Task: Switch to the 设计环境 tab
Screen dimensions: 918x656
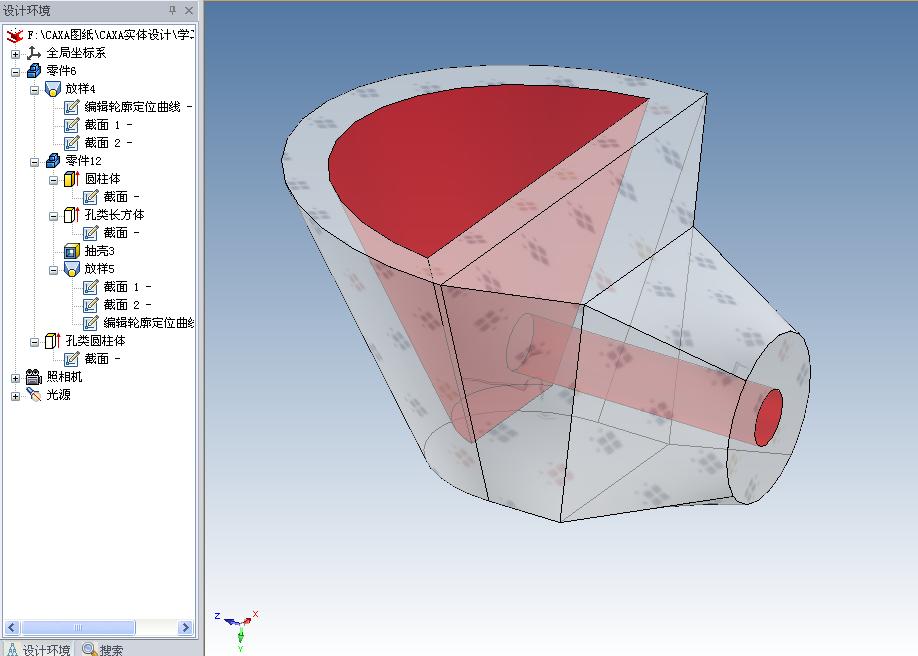Action: (x=38, y=649)
